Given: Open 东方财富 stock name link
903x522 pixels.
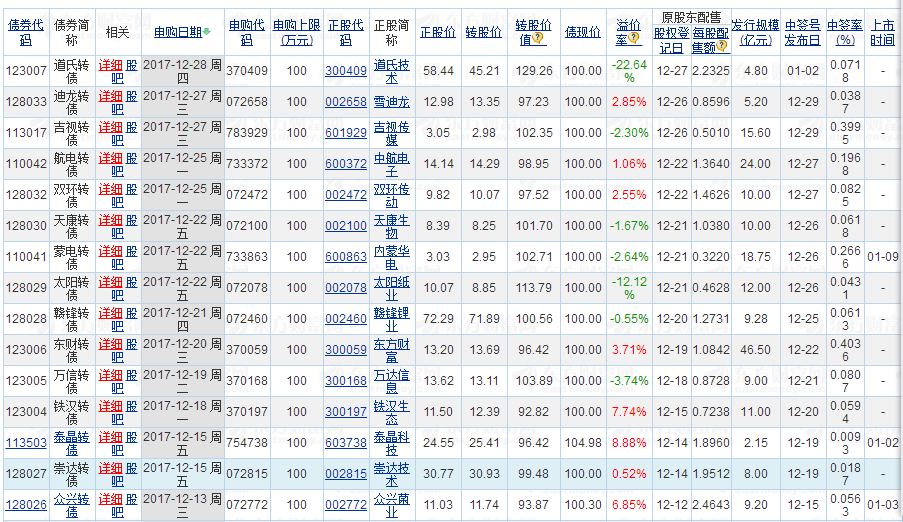Looking at the screenshot, I should [392, 350].
